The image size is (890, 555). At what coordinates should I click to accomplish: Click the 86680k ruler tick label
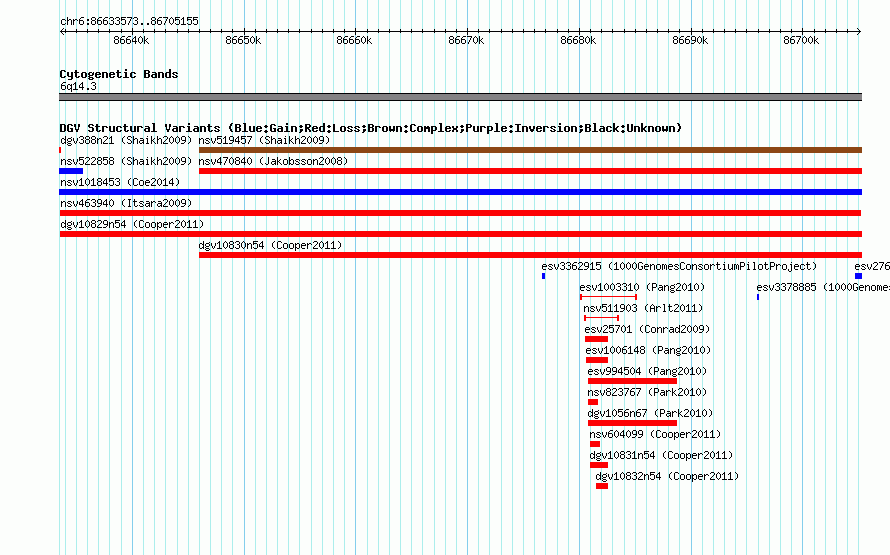[x=578, y=40]
